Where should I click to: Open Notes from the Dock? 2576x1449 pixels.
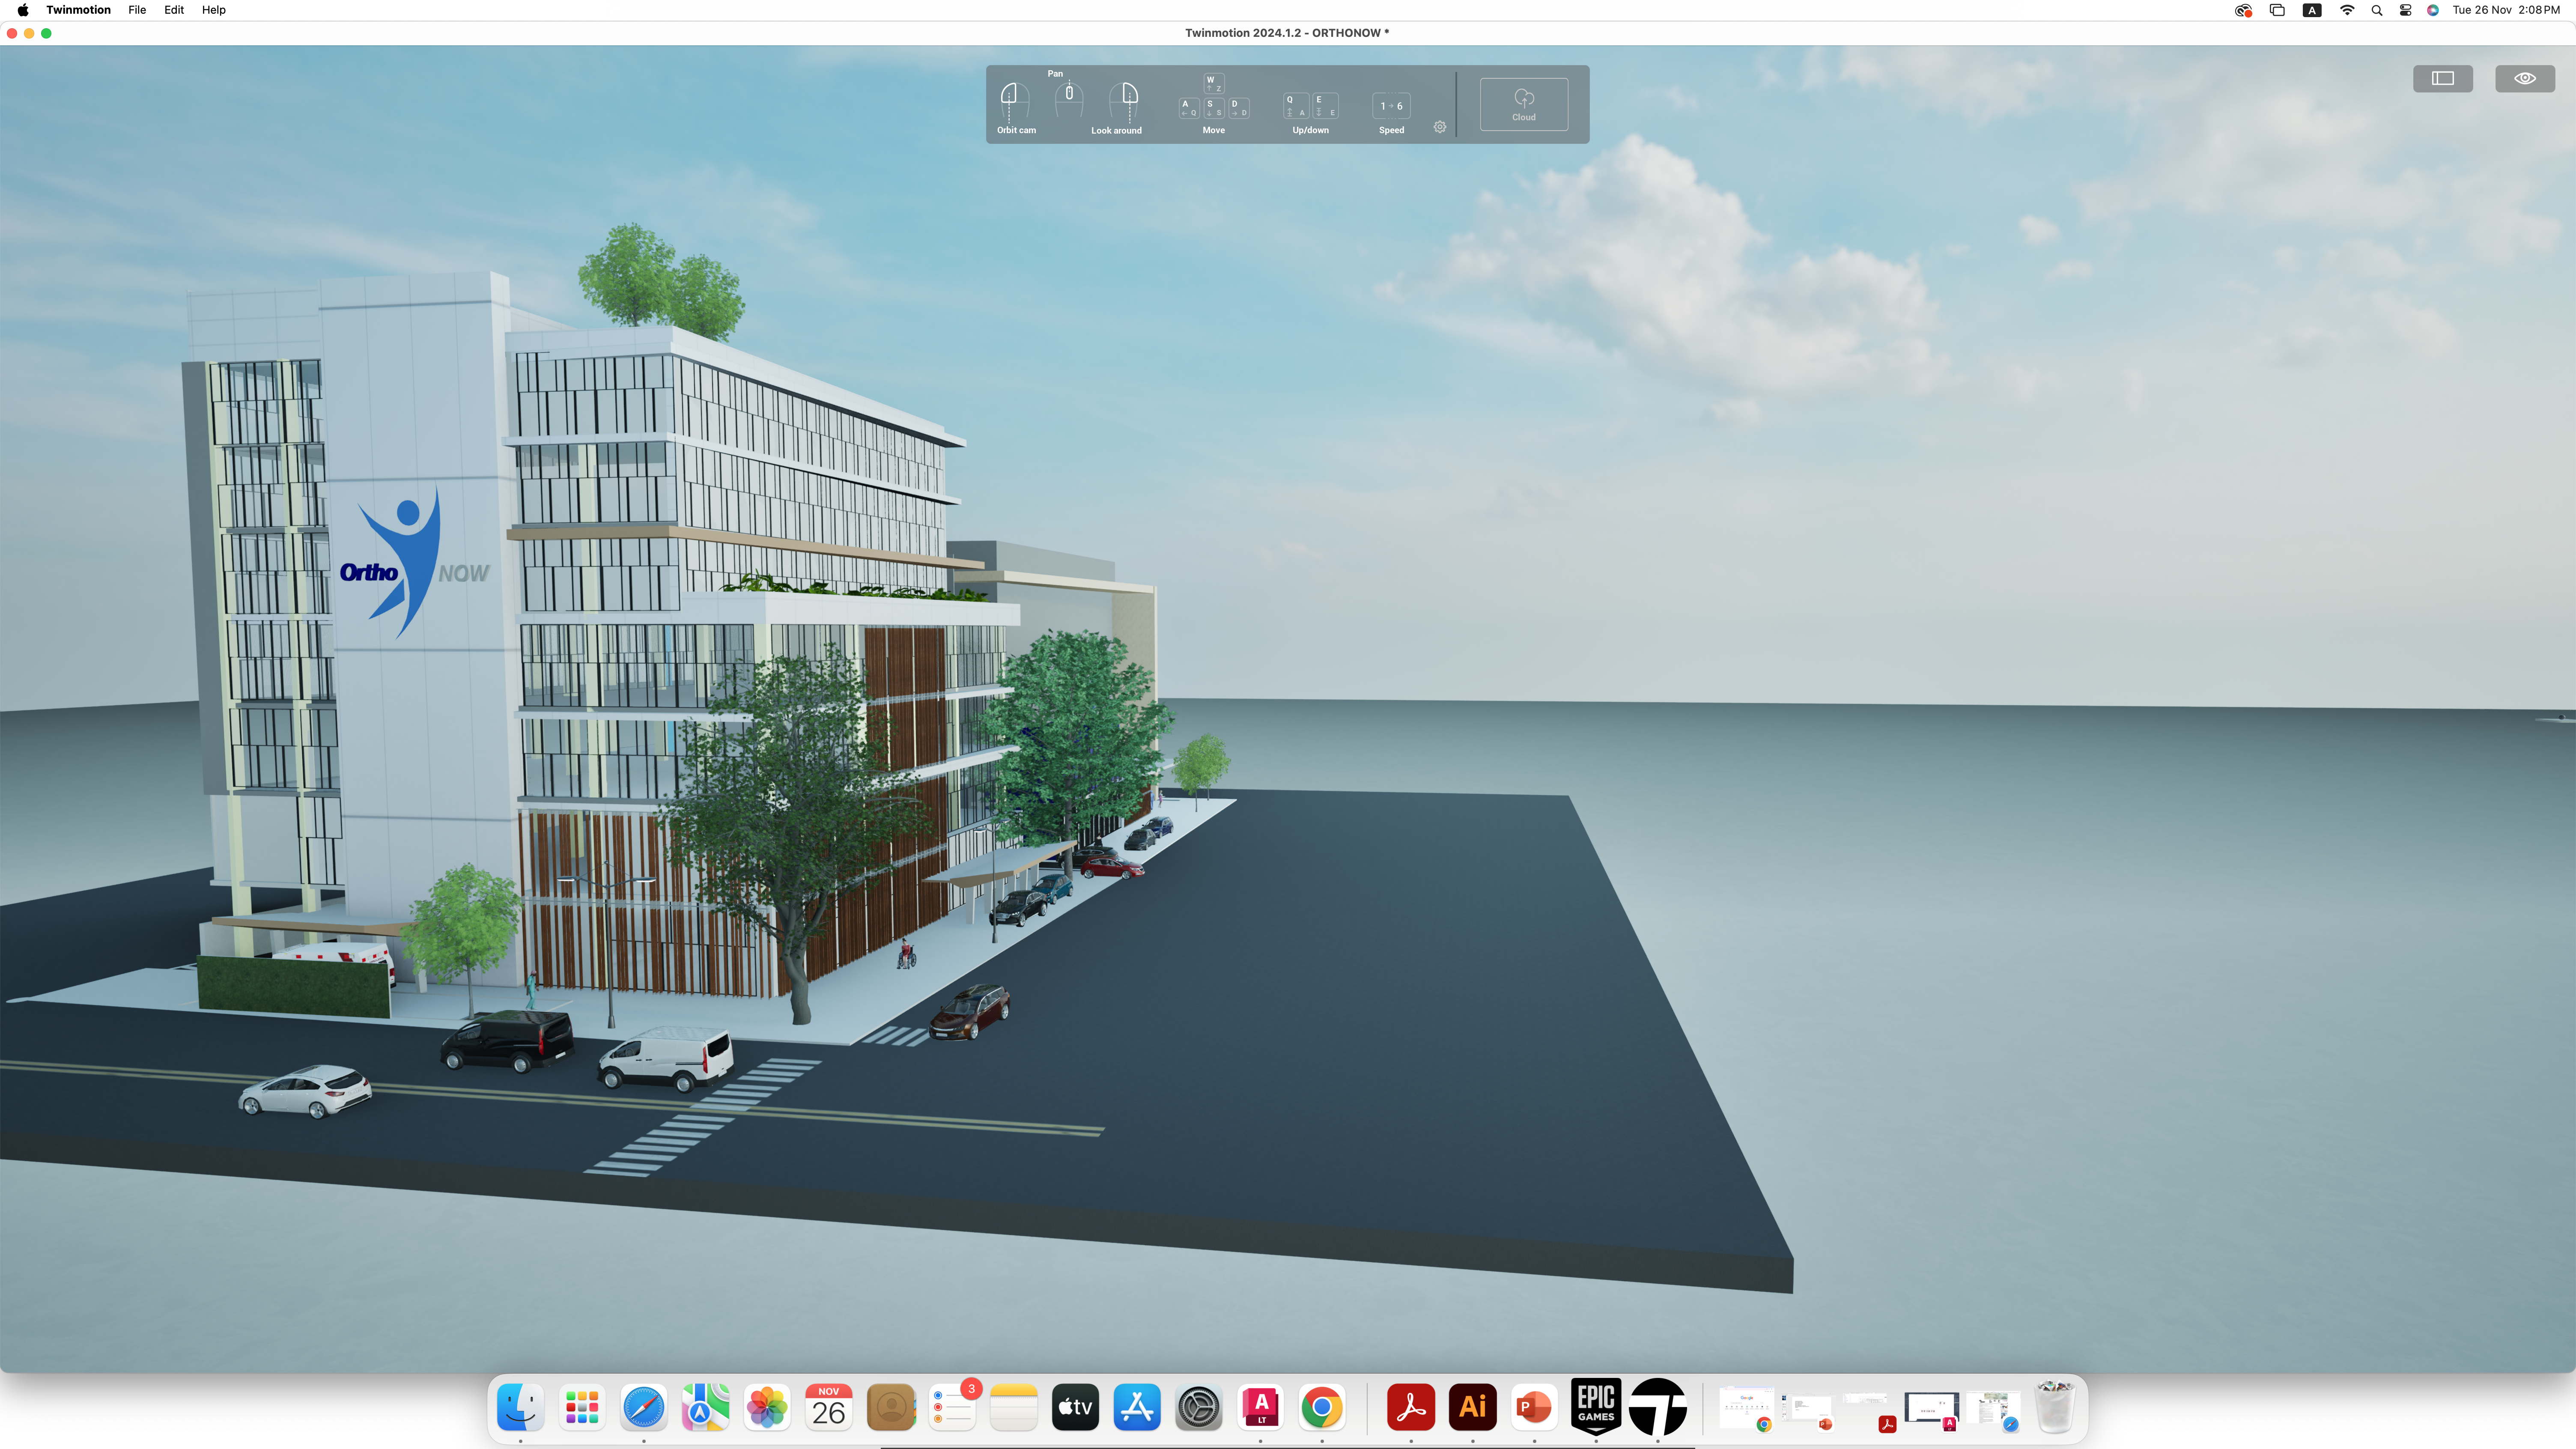point(1014,1407)
